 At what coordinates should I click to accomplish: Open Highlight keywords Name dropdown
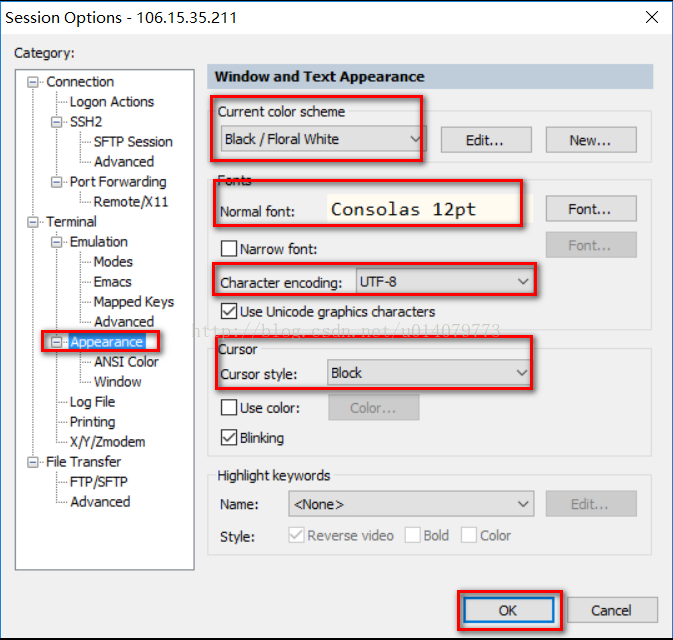[411, 504]
